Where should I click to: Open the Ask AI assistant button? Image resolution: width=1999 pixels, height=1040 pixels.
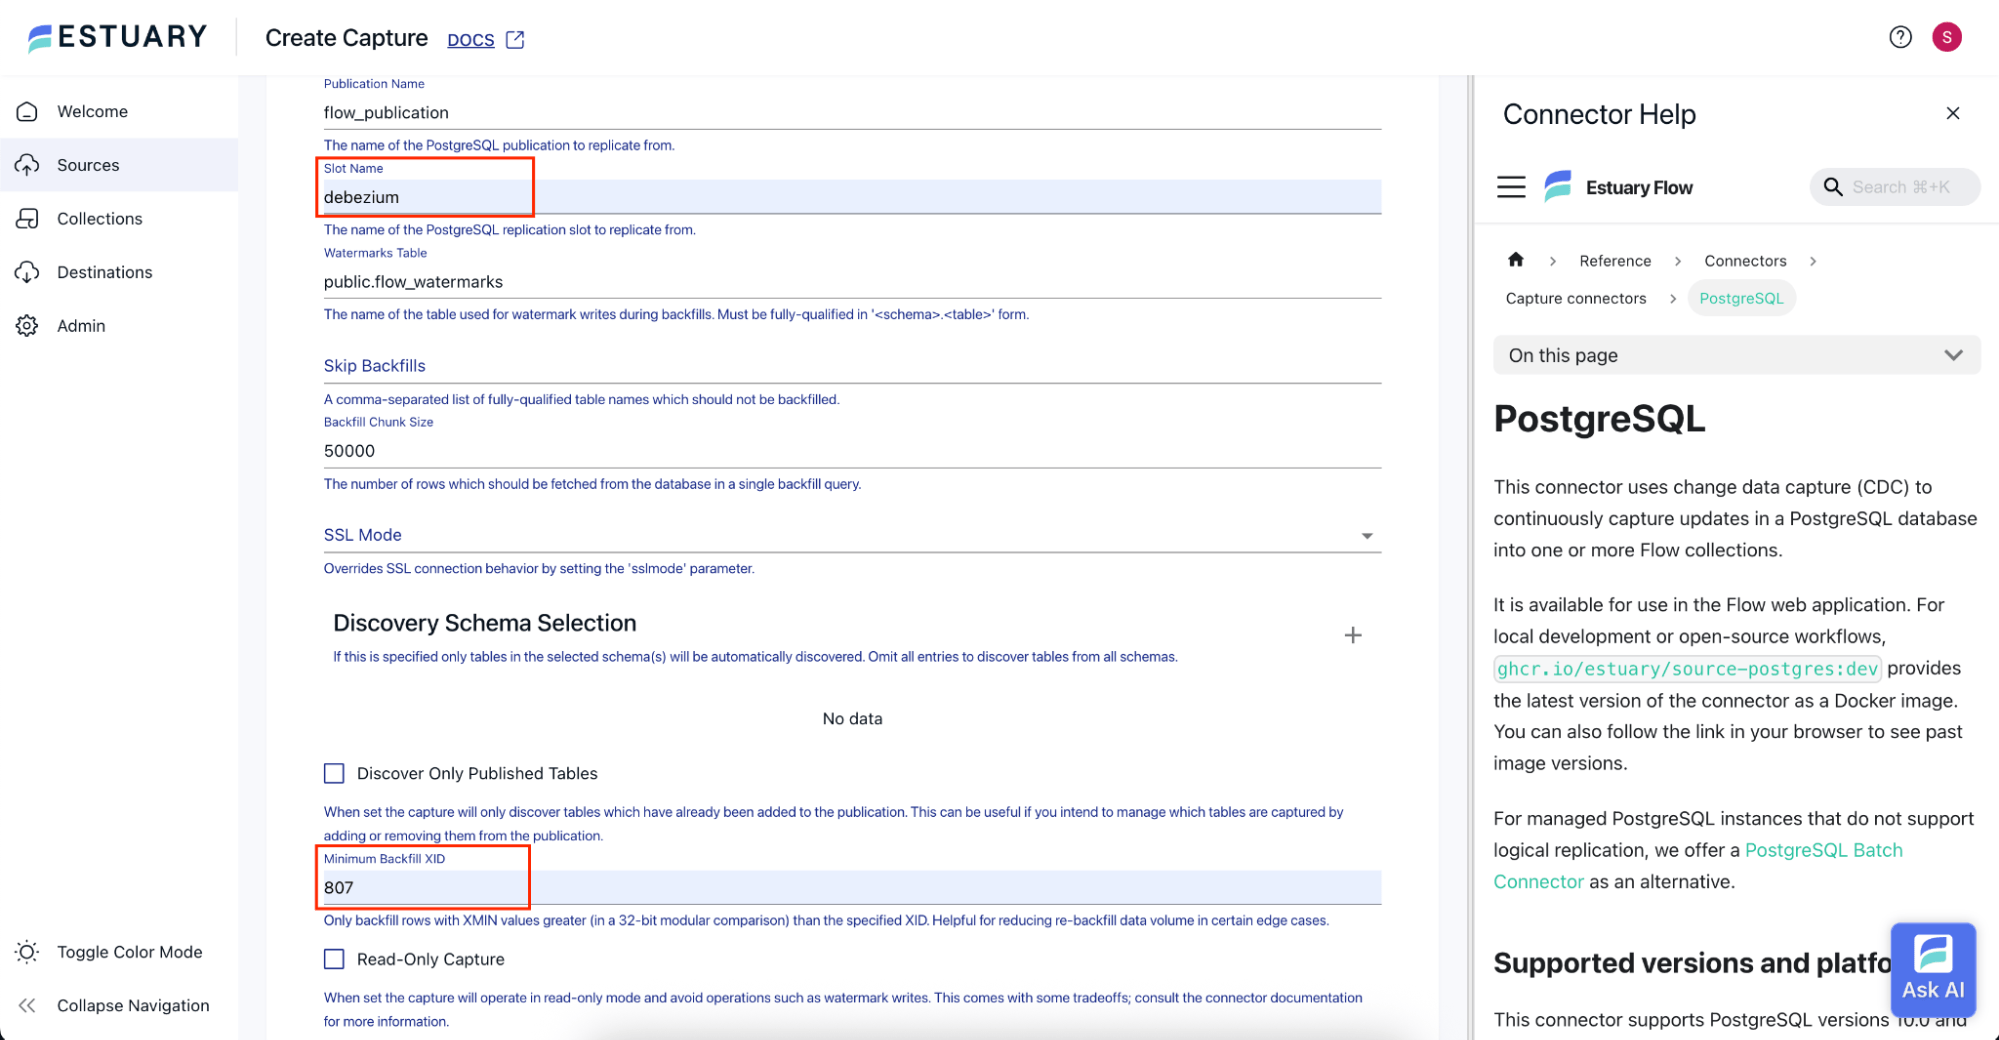pyautogui.click(x=1933, y=969)
